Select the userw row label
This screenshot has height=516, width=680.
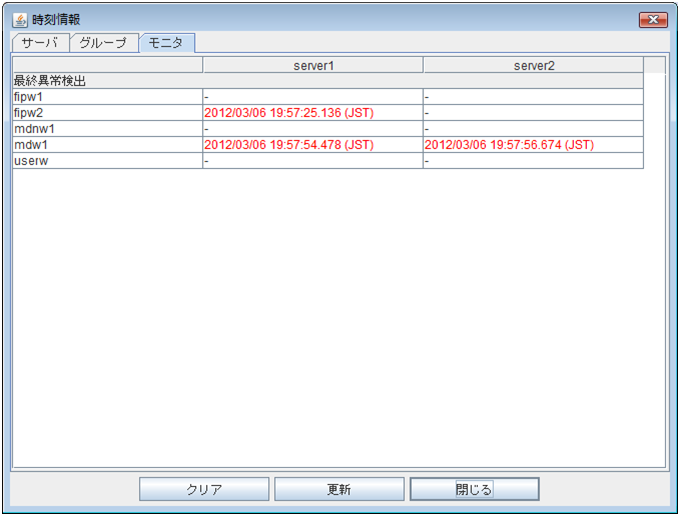(29, 161)
